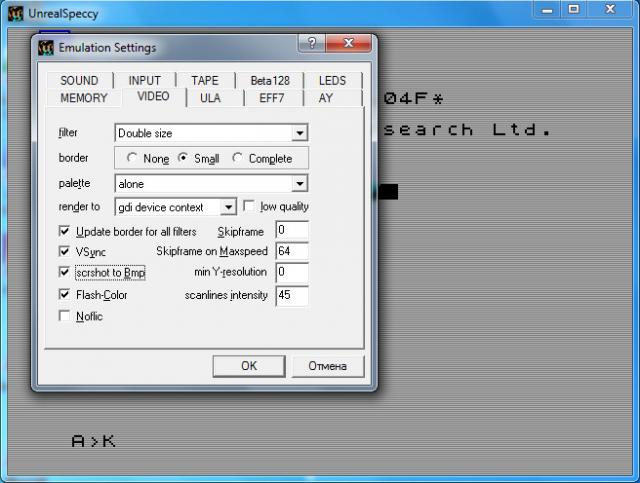Toggle the low quality checkbox
Viewport: 640px width, 483px height.
249,207
